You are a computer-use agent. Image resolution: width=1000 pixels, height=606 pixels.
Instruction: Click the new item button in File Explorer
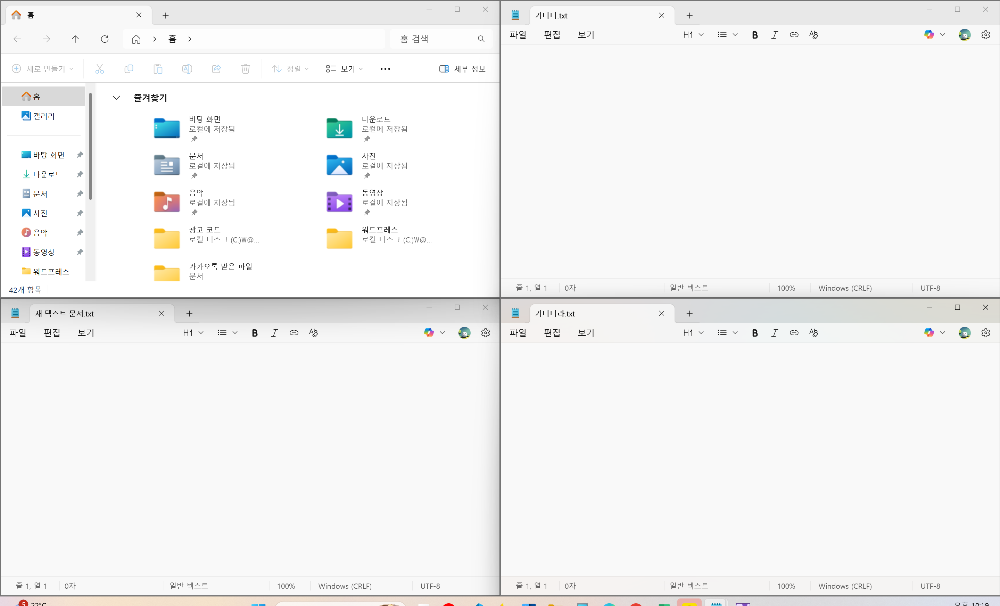point(35,68)
